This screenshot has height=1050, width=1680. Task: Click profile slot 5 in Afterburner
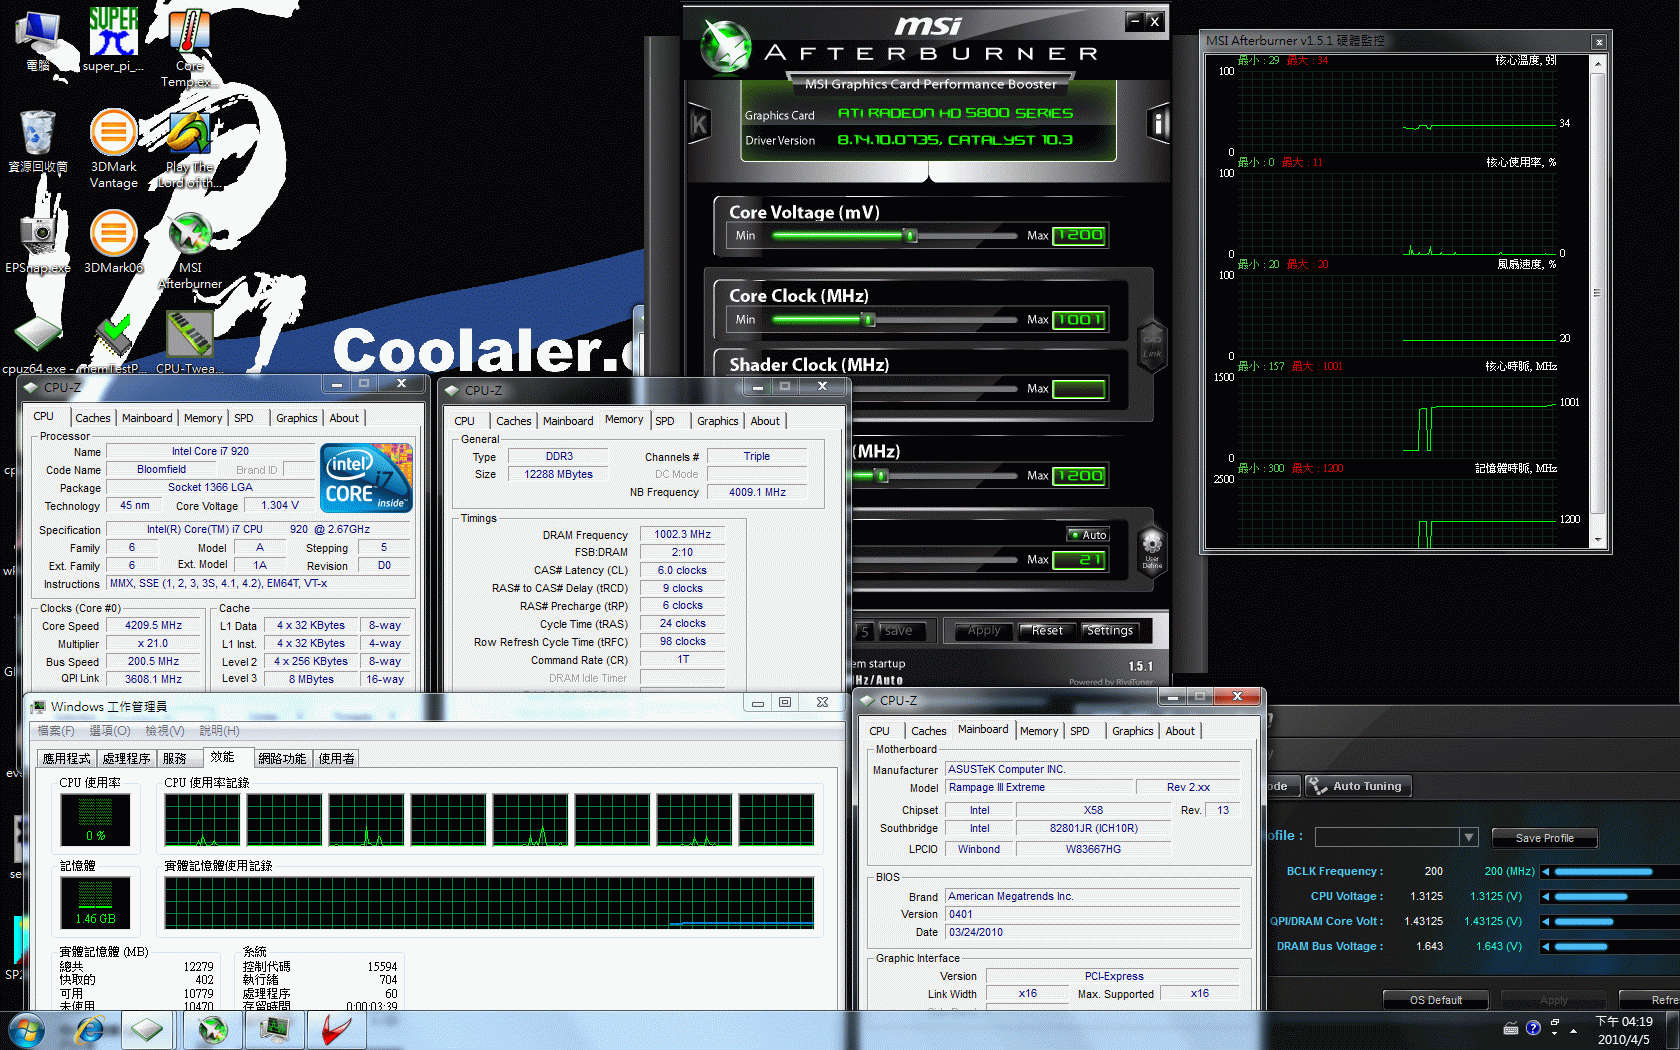[865, 632]
